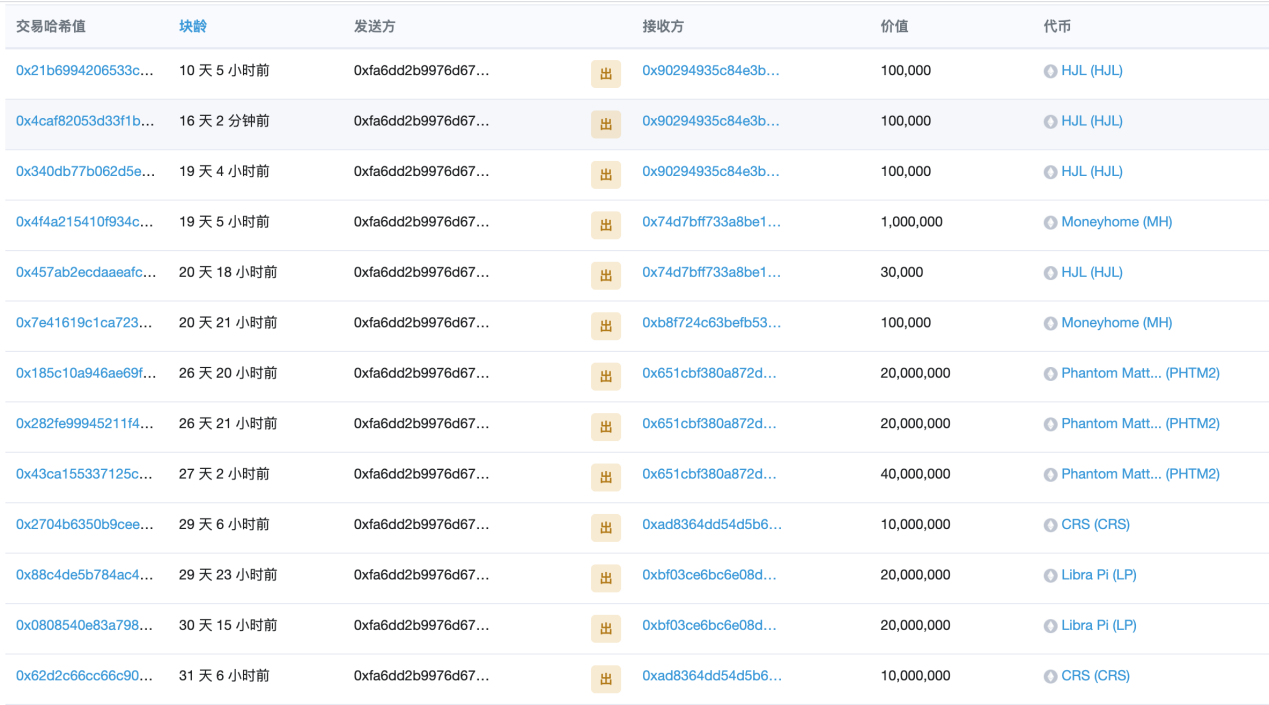Screen dimensions: 1269x705
Task: Click the 出 badge in the 0x21b6994206533c… row
Action: pyautogui.click(x=606, y=74)
